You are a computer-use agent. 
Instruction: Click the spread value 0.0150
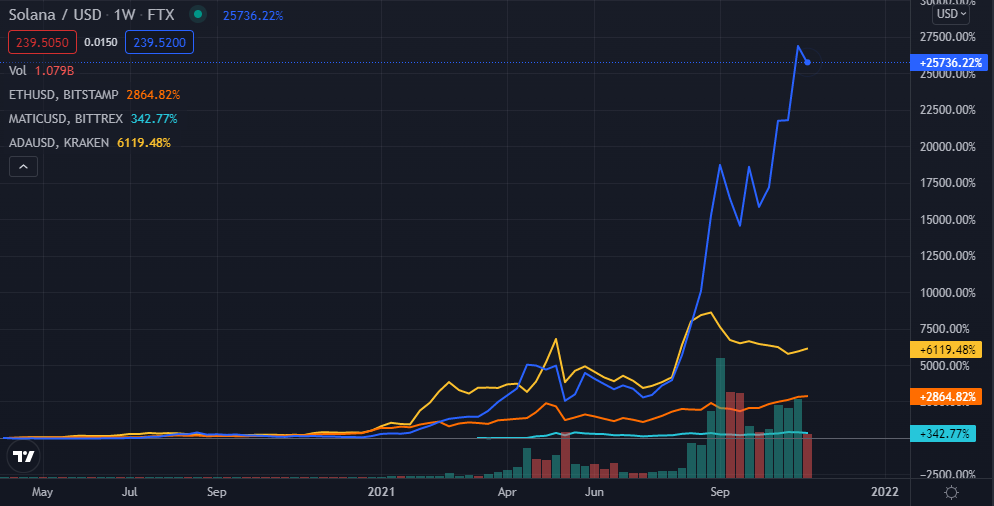point(101,42)
